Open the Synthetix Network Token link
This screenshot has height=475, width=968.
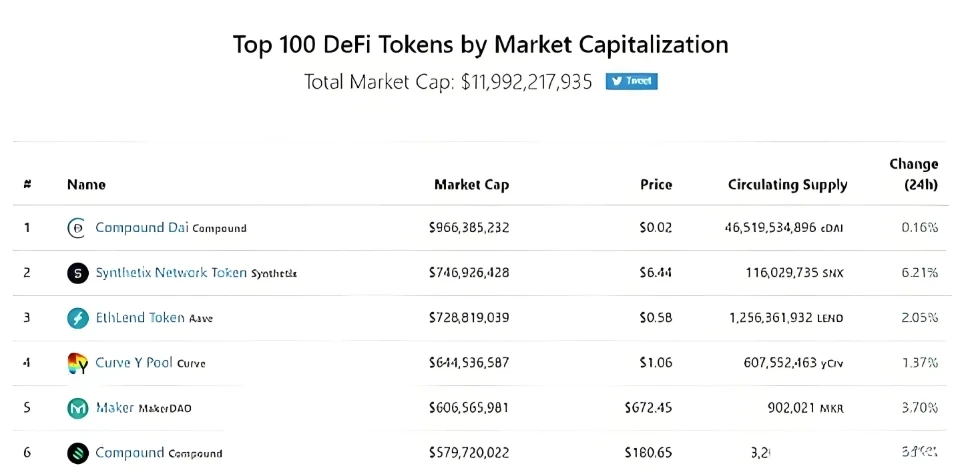171,272
